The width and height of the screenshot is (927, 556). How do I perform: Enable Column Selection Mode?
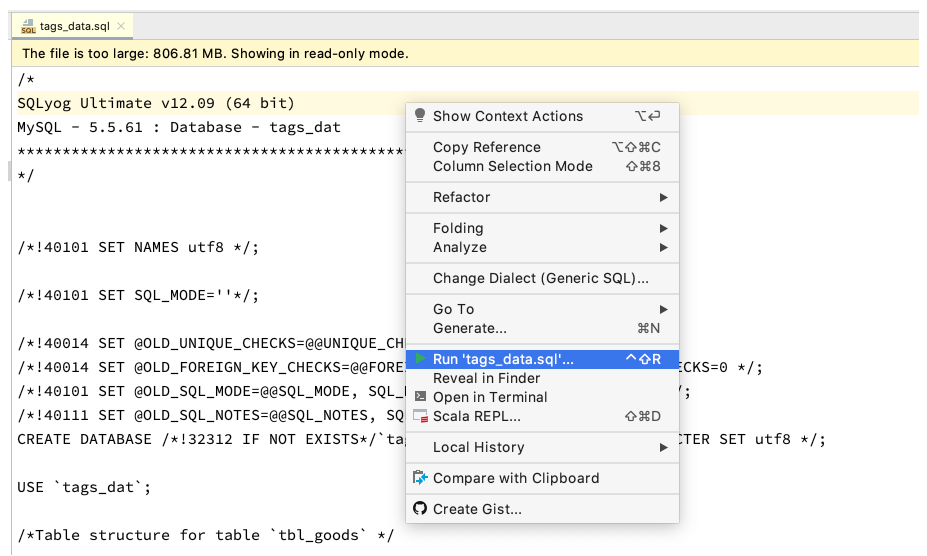tap(542, 166)
